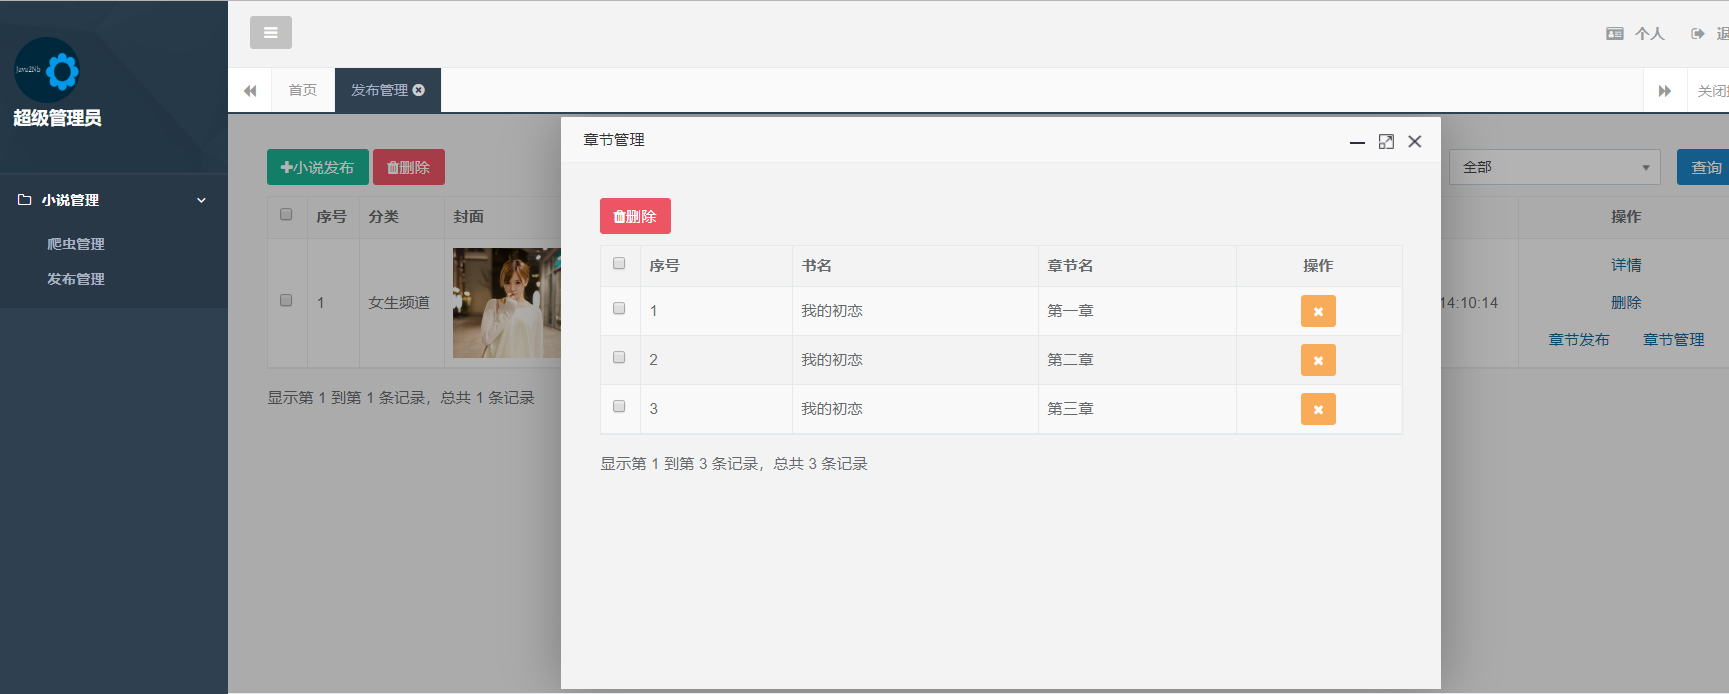Open the 关闭 tab operations dropdown

(x=1711, y=91)
